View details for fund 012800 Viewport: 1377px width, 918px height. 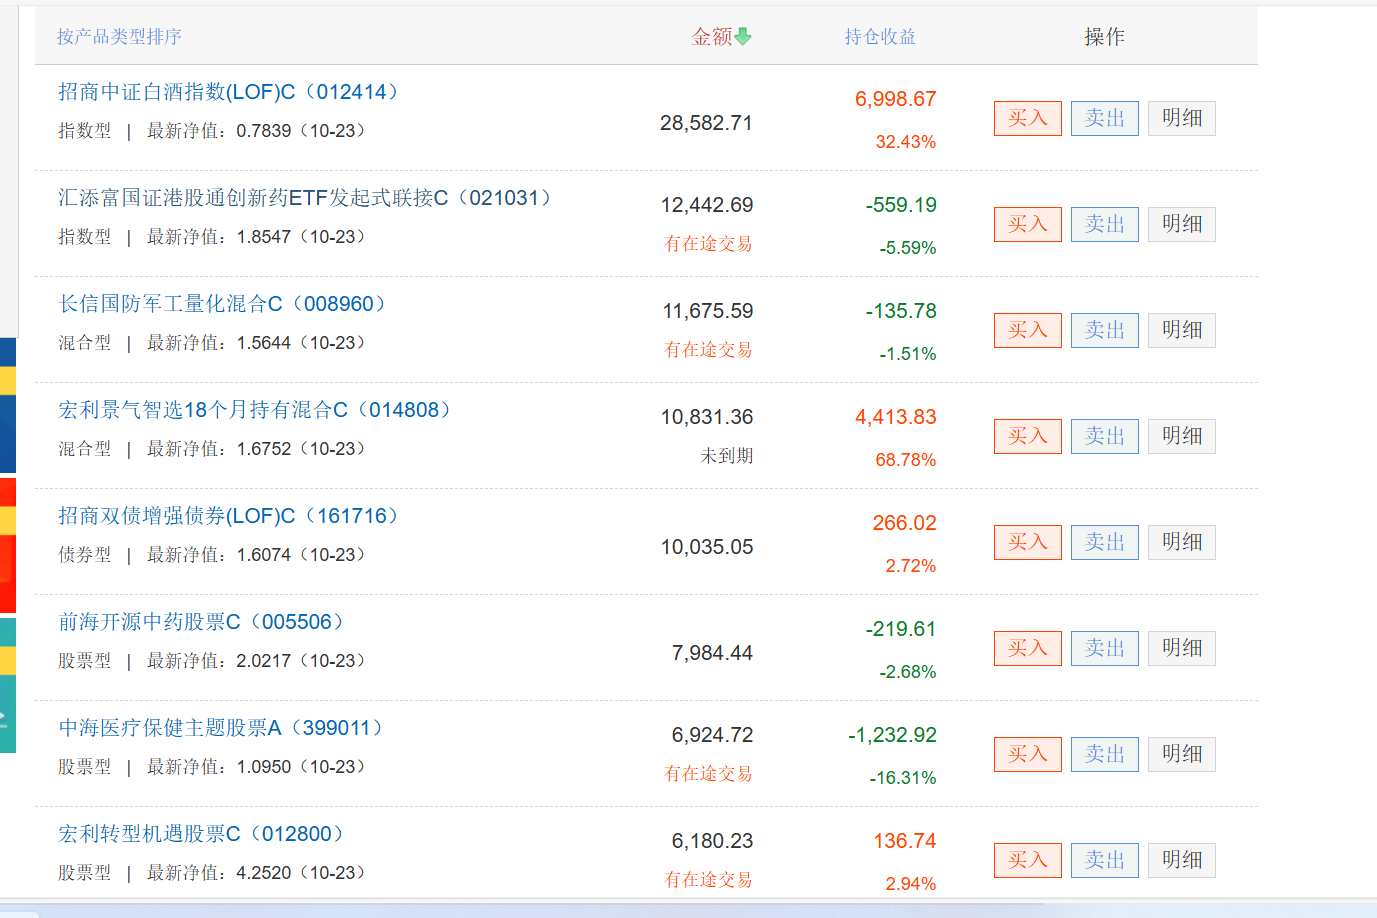(1182, 860)
